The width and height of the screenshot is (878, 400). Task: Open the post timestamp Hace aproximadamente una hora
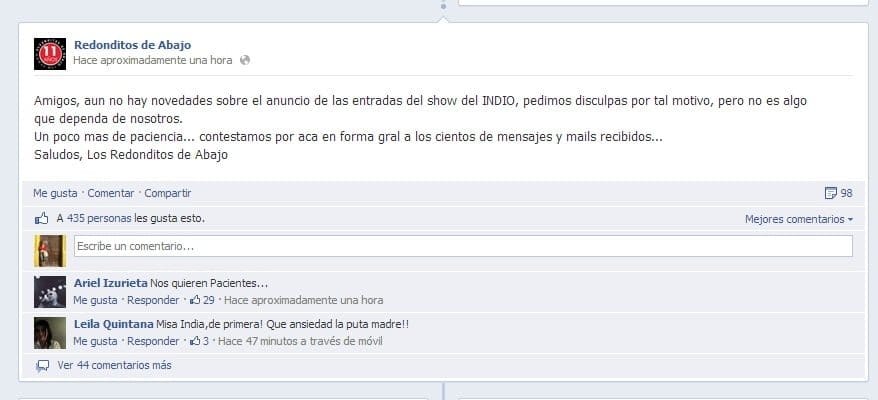153,61
